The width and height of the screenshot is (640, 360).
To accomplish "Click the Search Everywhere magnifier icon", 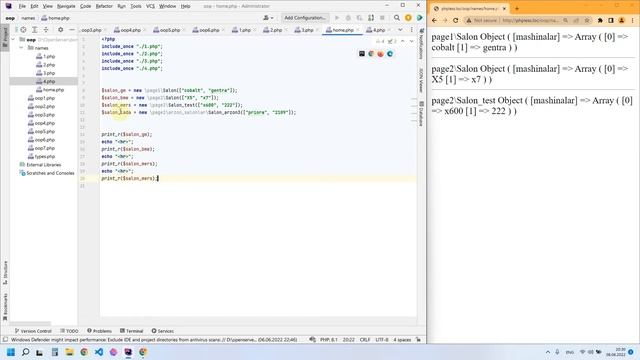I will (x=397, y=18).
